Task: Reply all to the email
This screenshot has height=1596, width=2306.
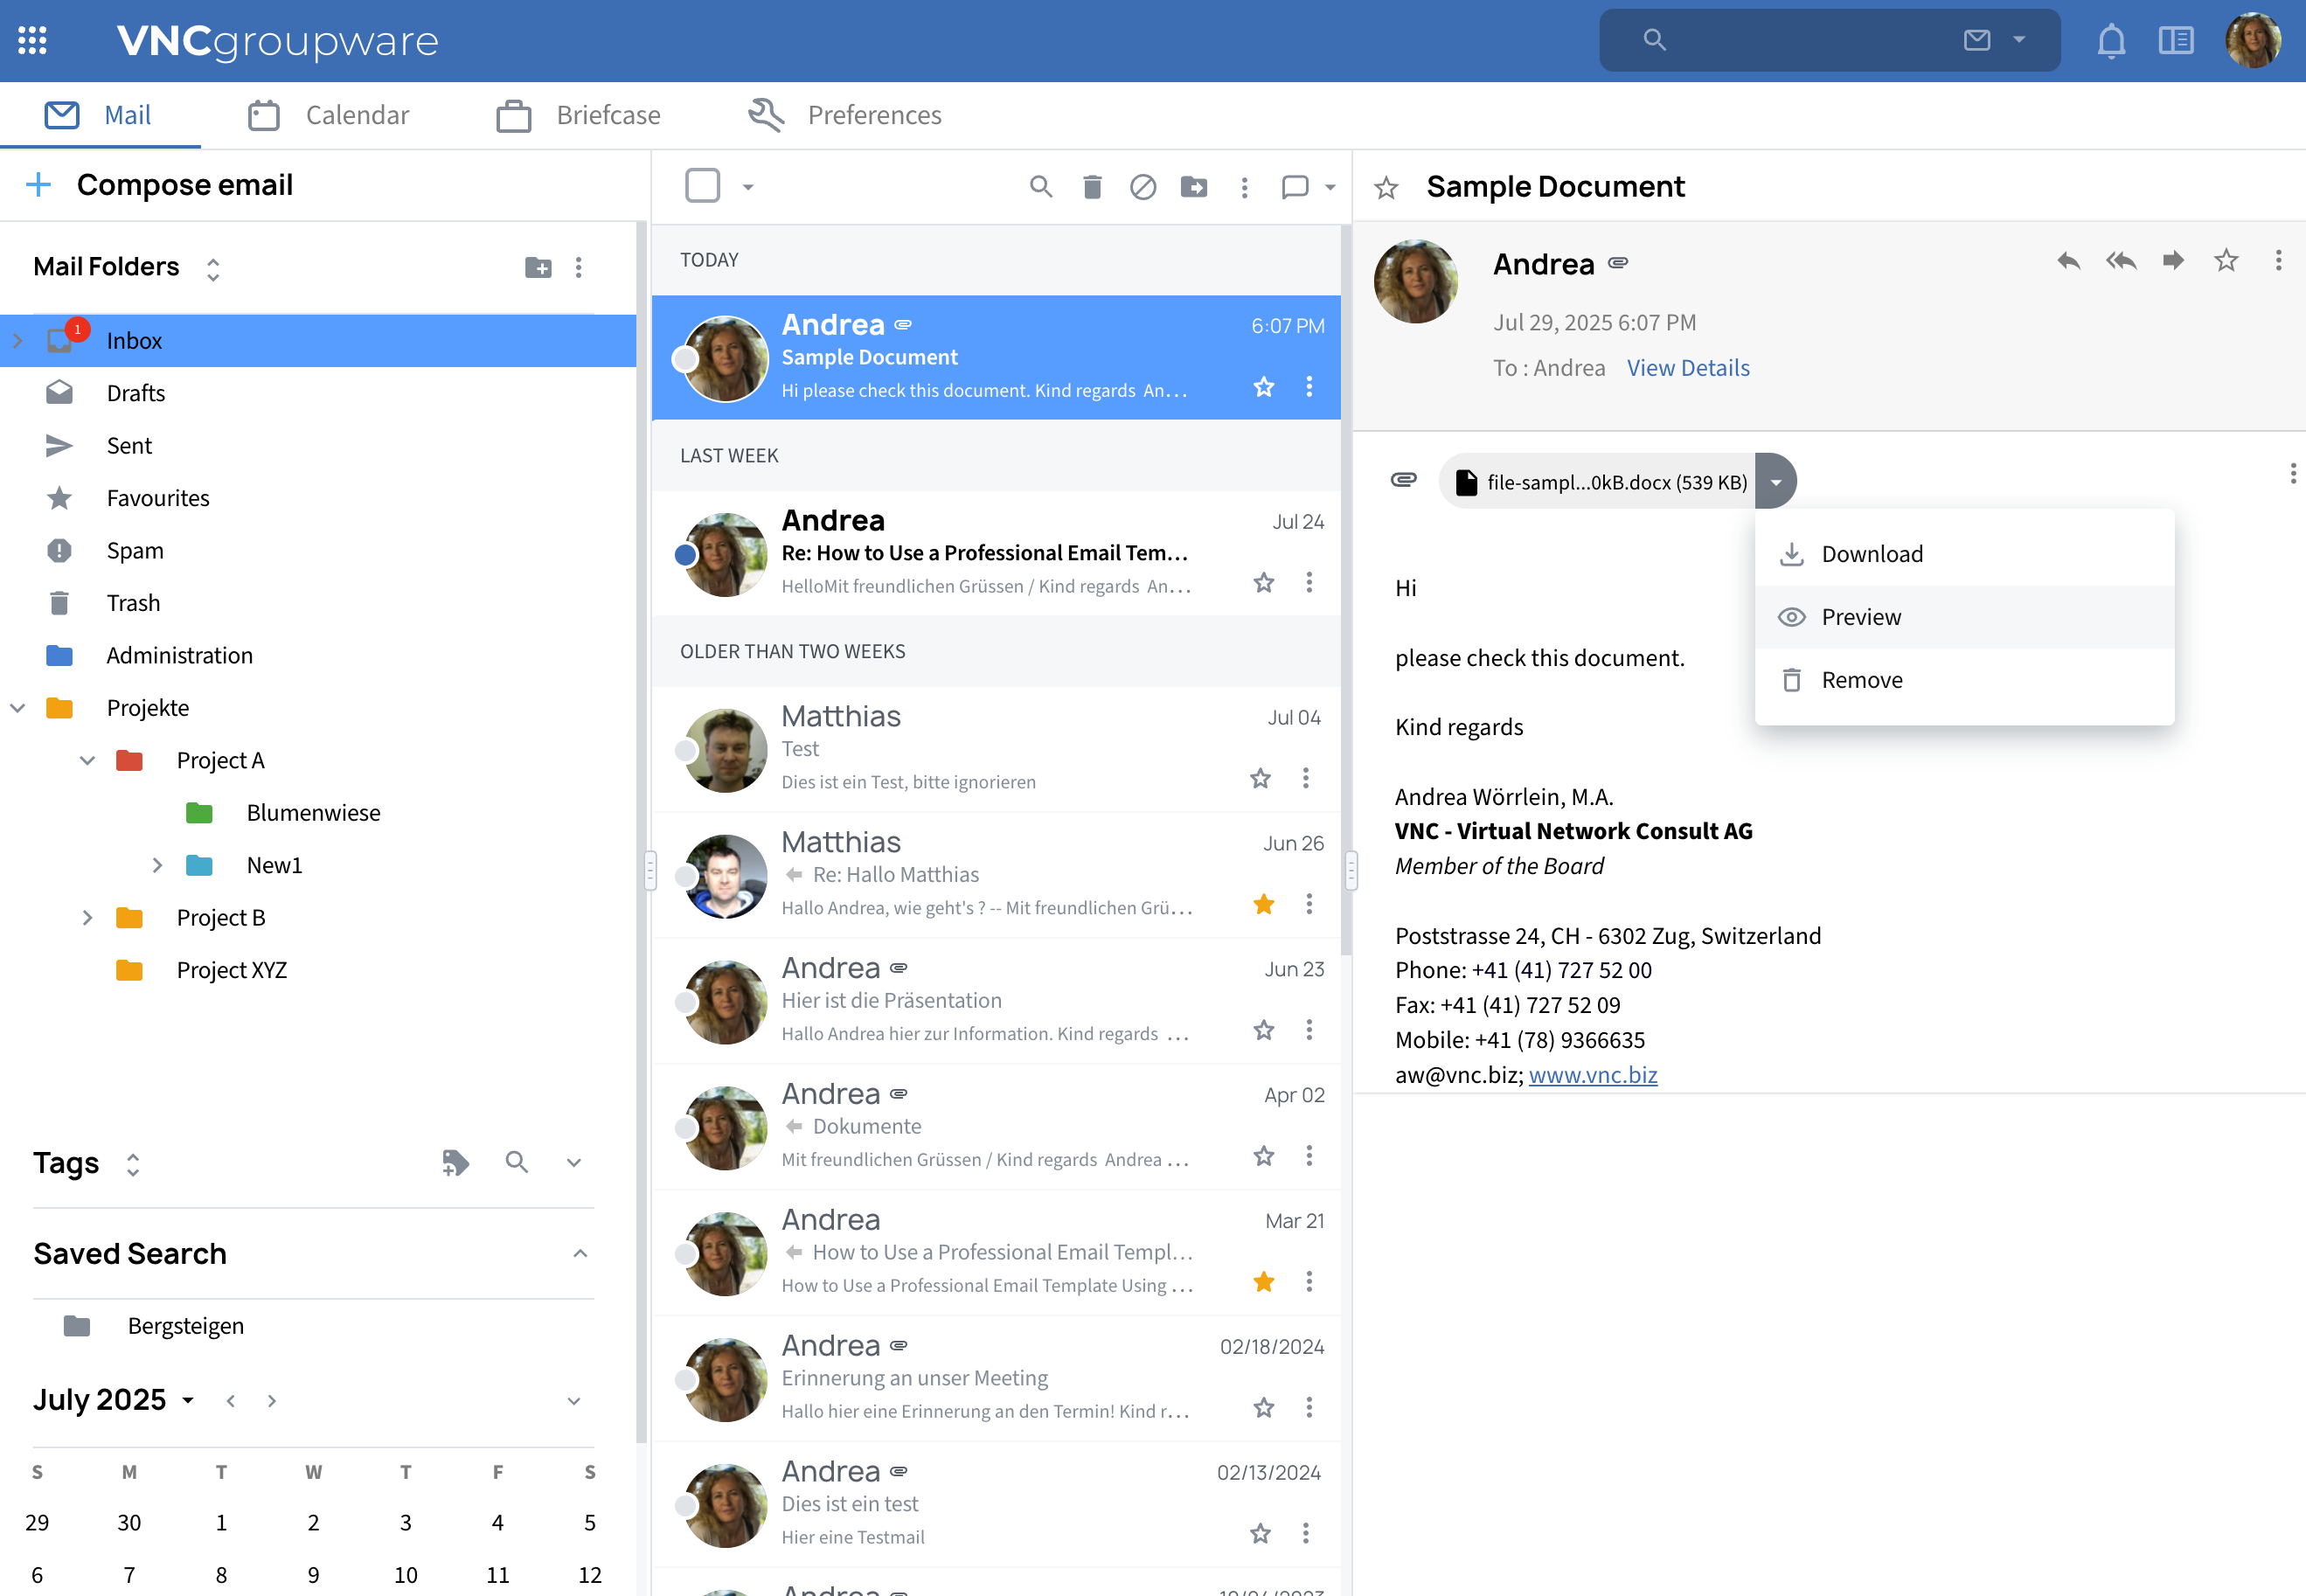Action: (x=2121, y=261)
